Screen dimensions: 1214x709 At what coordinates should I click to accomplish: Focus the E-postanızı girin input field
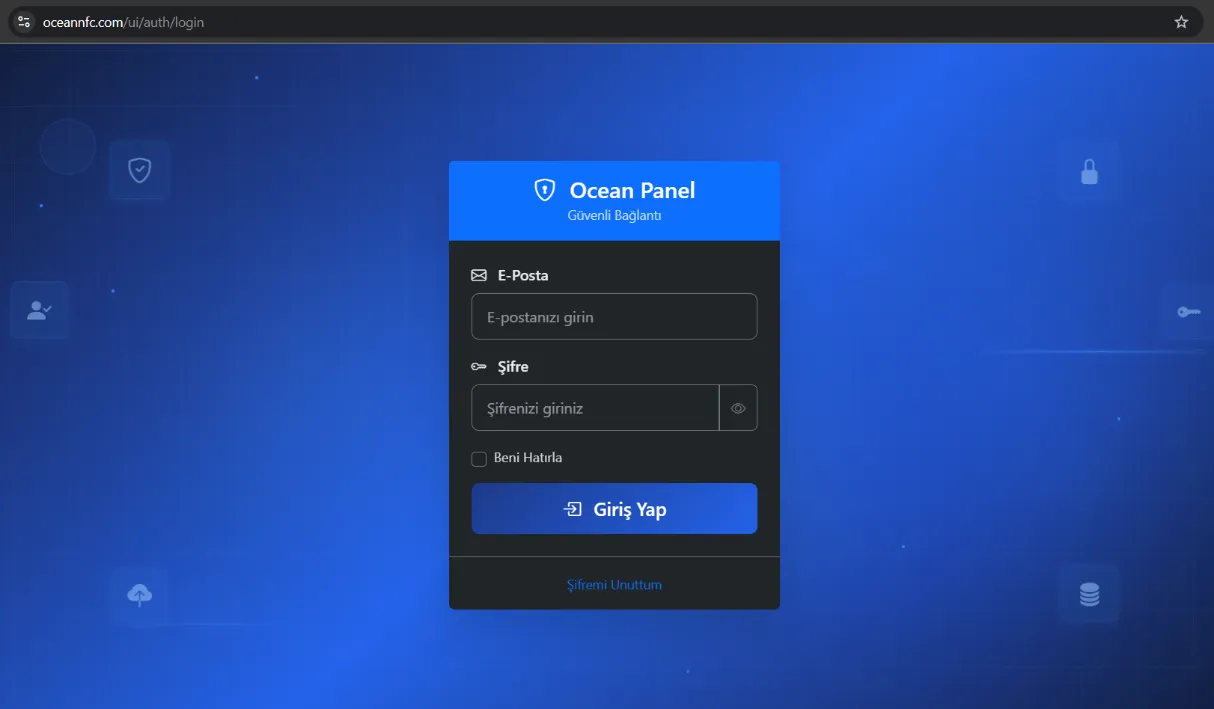(x=614, y=317)
